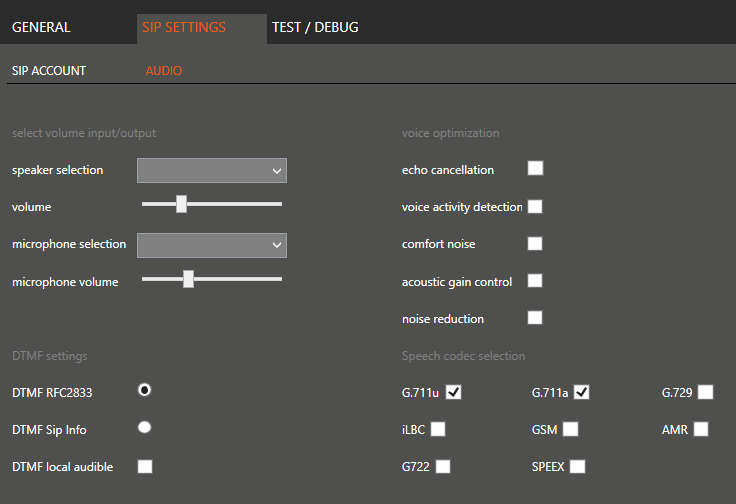Viewport: 736px width, 504px height.
Task: Expand the speaker selection dropdown
Action: tap(212, 171)
